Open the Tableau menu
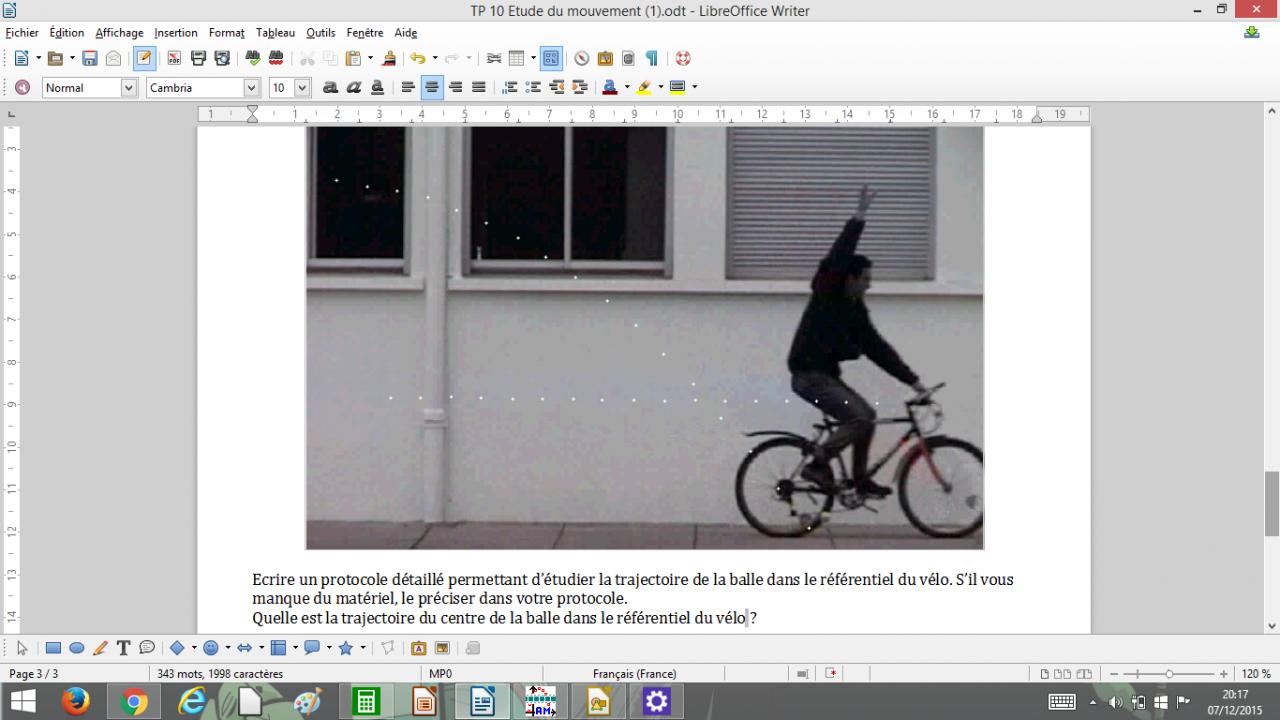This screenshot has height=720, width=1280. [x=276, y=33]
